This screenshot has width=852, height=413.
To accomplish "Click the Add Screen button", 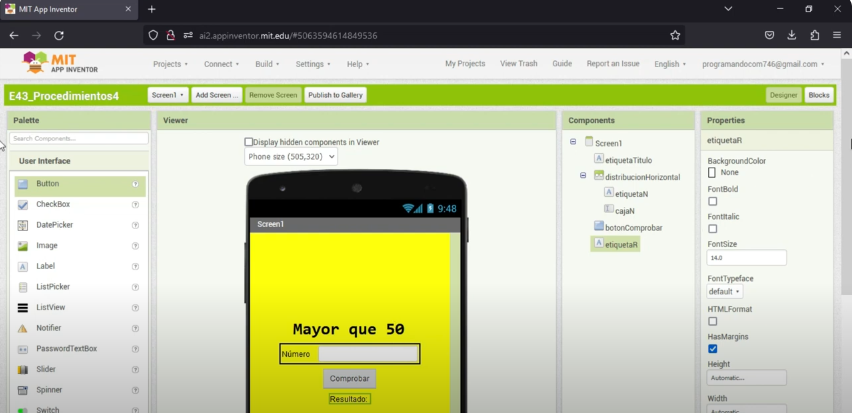I will (217, 95).
